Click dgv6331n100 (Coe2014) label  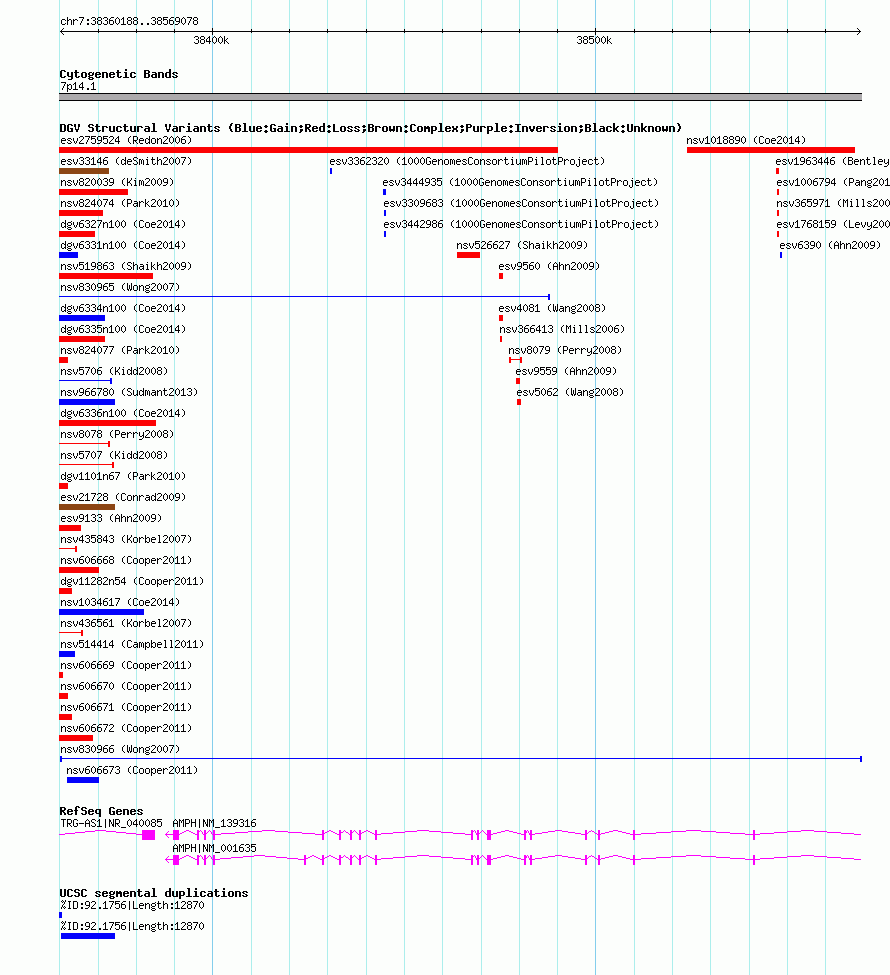click(x=123, y=246)
